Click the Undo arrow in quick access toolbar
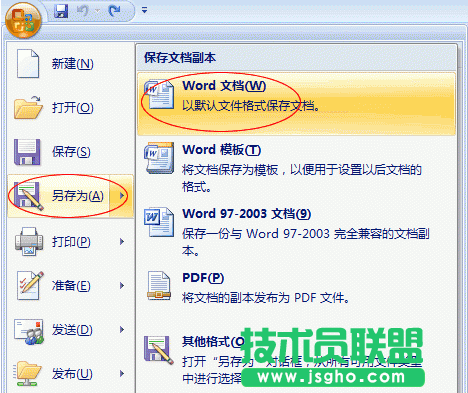Image resolution: width=468 pixels, height=393 pixels. pos(82,11)
